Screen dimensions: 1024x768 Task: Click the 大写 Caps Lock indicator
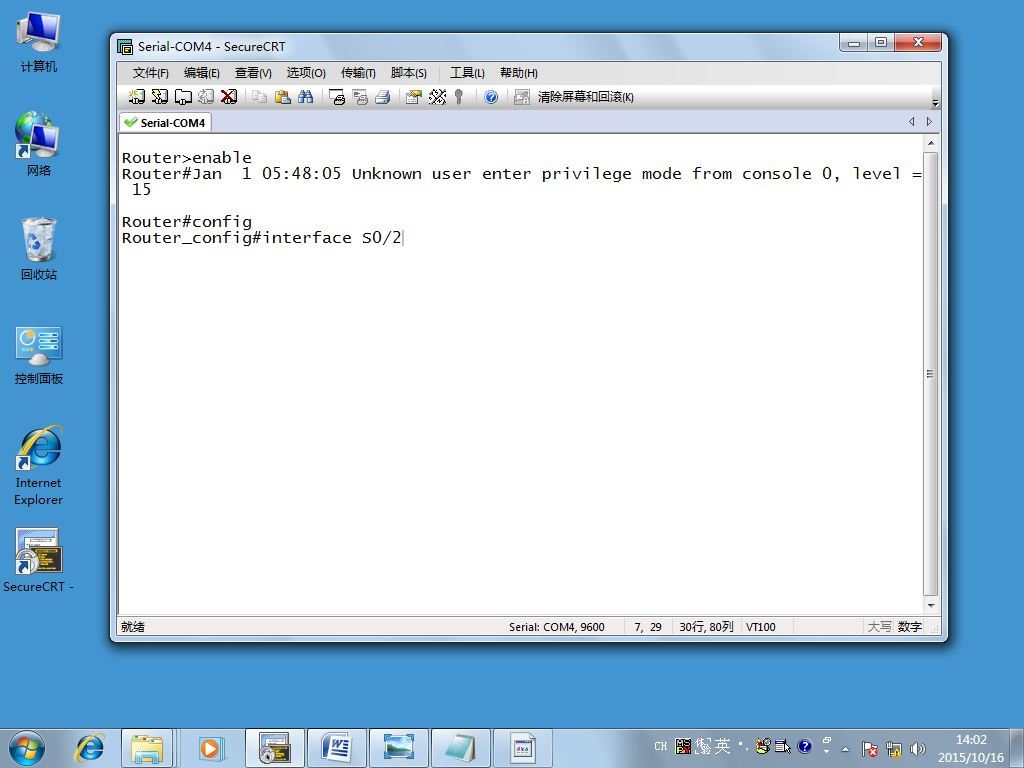tap(879, 627)
